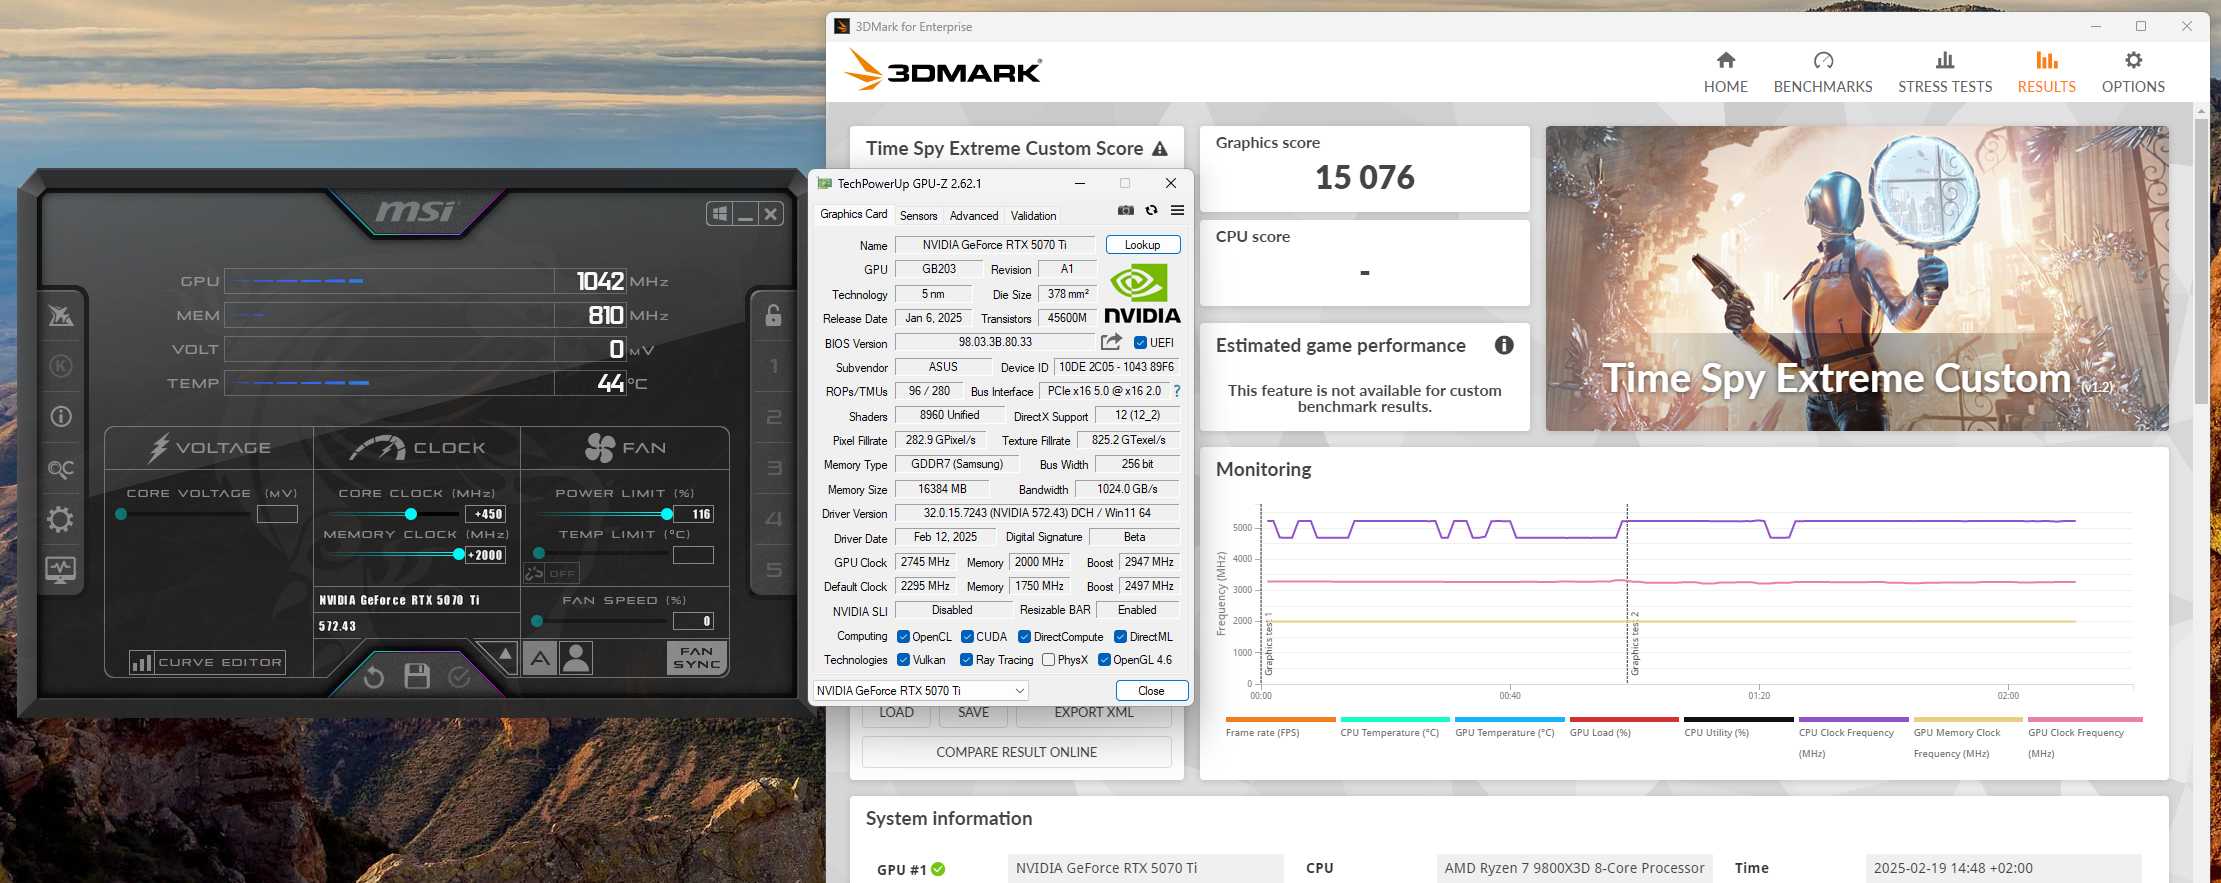Open the Afterburner information icon

point(61,416)
